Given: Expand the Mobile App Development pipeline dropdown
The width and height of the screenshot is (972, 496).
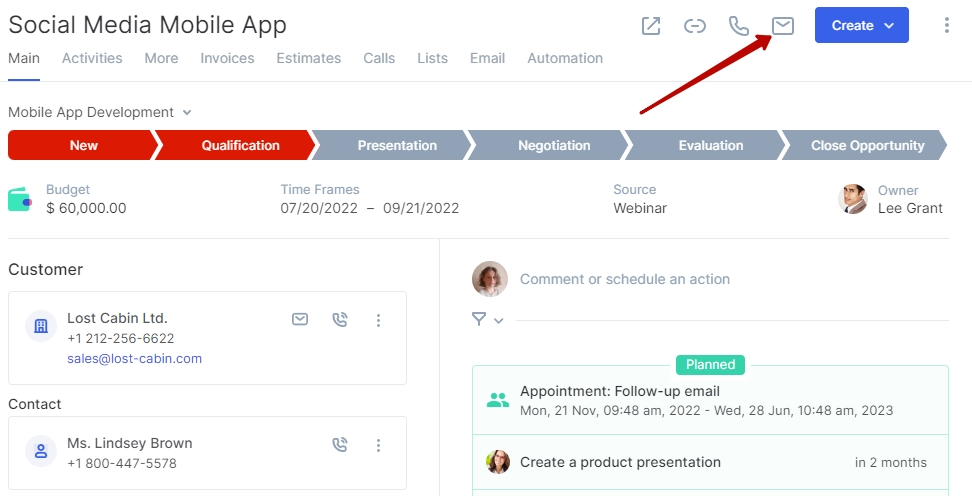Looking at the screenshot, I should click(187, 112).
